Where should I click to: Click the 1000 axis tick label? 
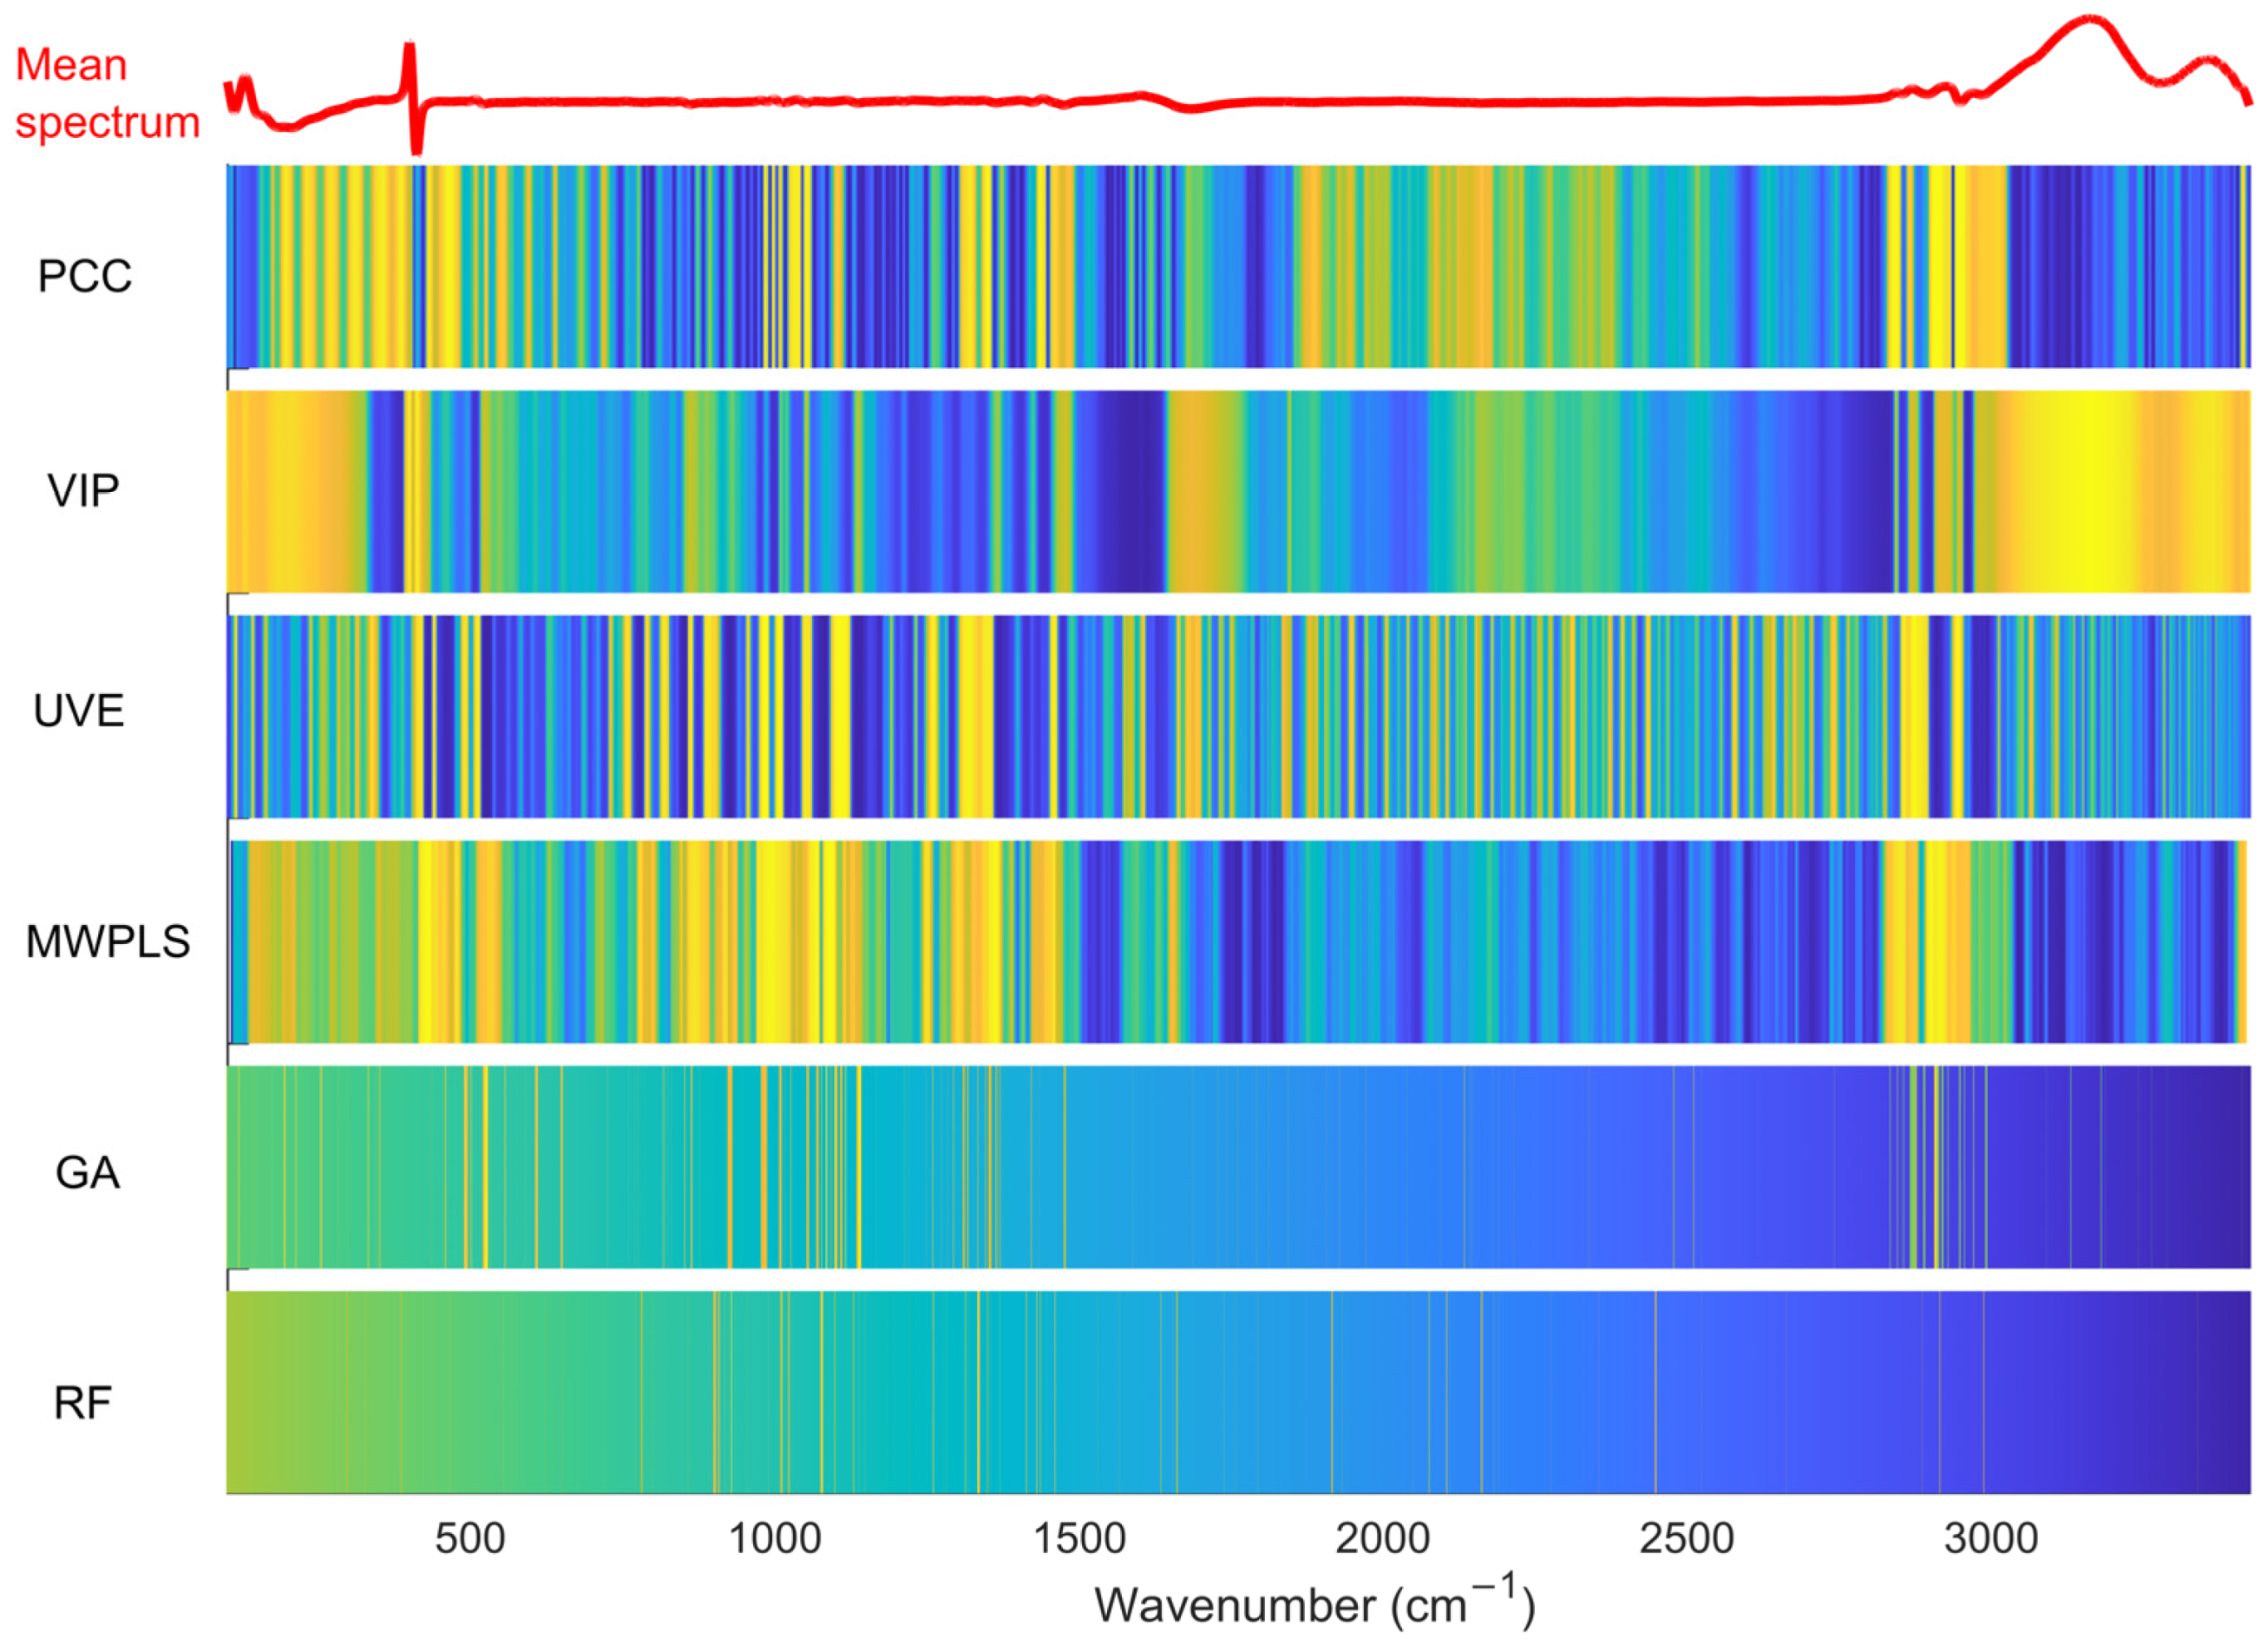click(x=774, y=1539)
